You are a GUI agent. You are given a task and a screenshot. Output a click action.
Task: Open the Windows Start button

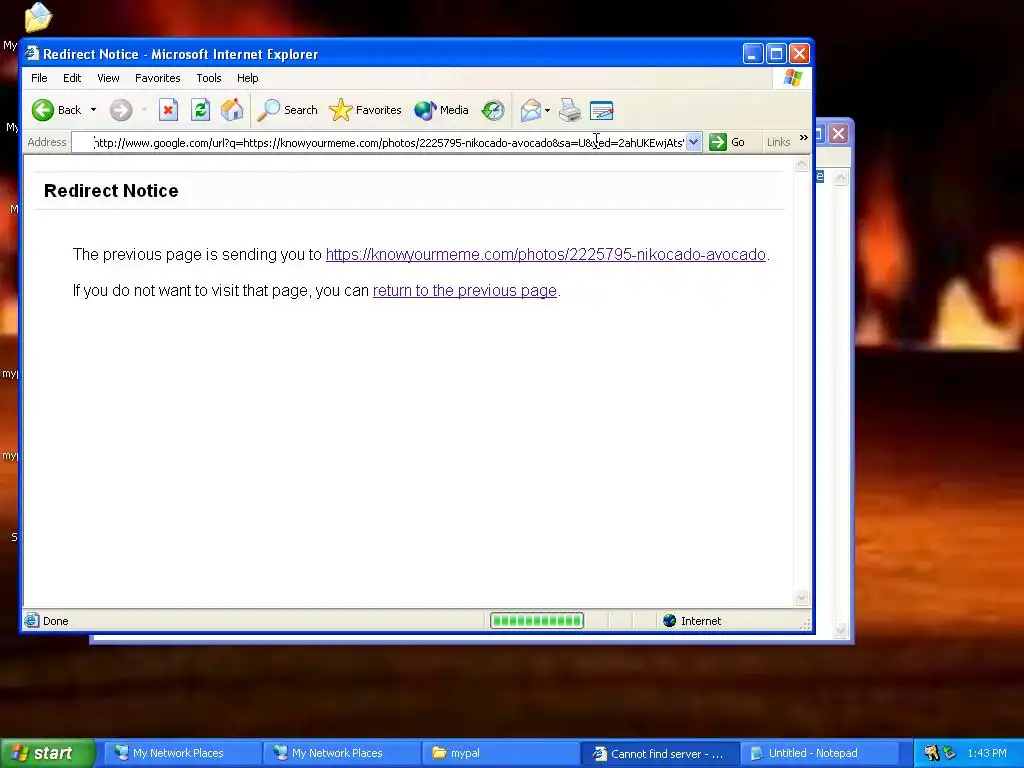48,753
